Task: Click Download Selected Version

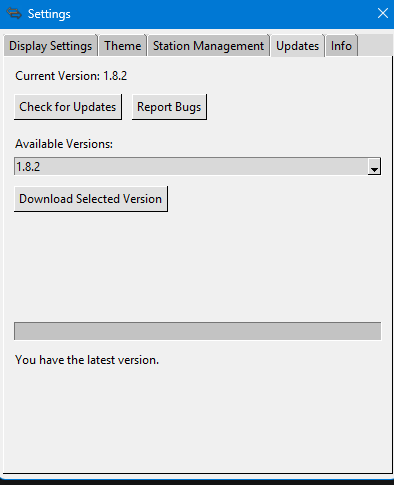Action: [x=90, y=199]
